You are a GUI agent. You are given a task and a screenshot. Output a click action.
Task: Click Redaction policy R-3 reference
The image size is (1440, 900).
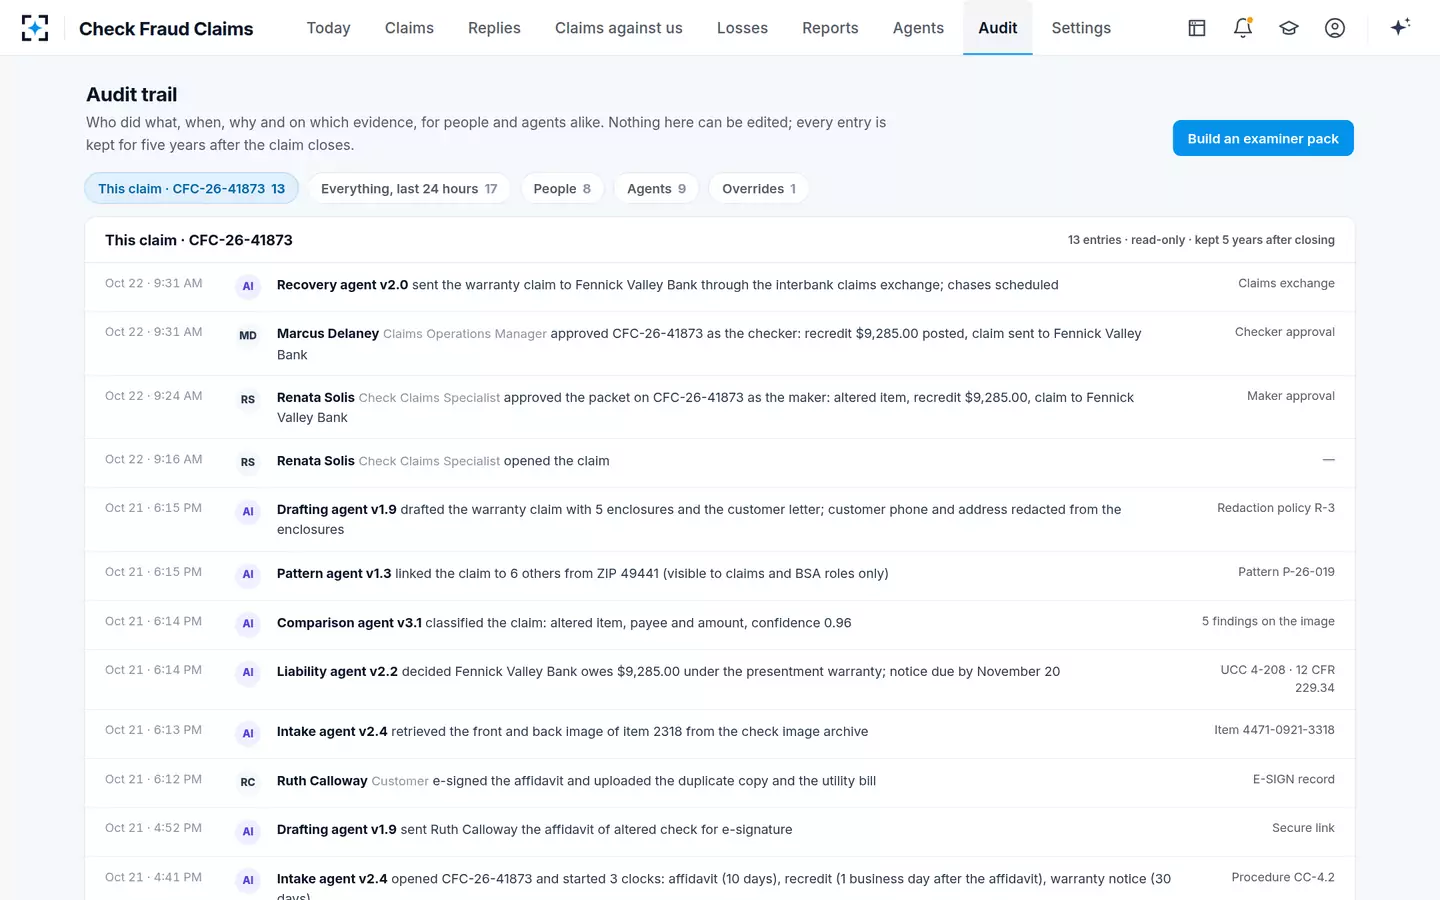(1276, 508)
